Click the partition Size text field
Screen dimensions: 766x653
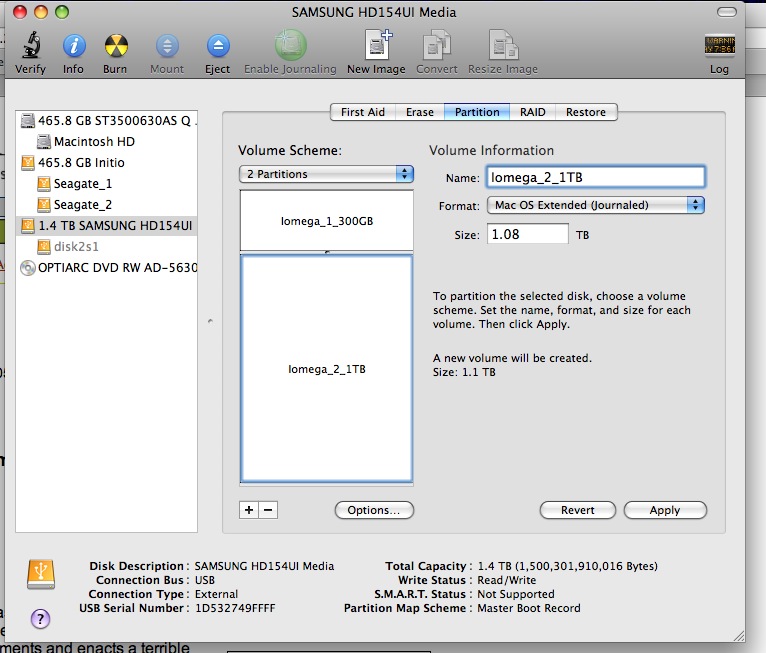(x=527, y=234)
